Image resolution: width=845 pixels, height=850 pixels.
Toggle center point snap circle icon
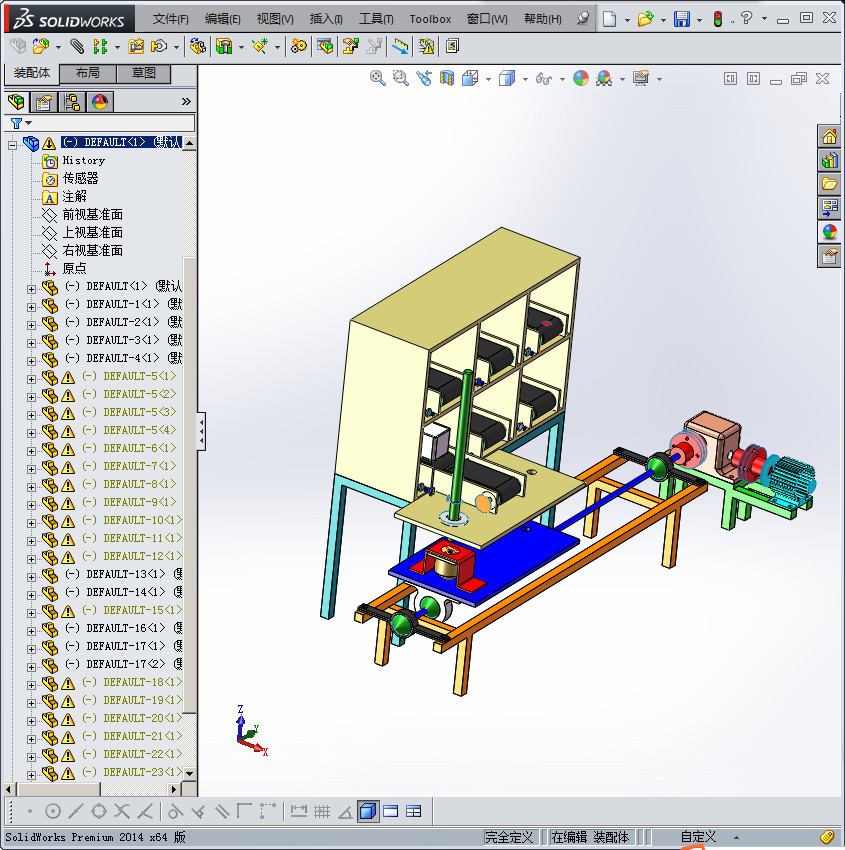click(53, 812)
